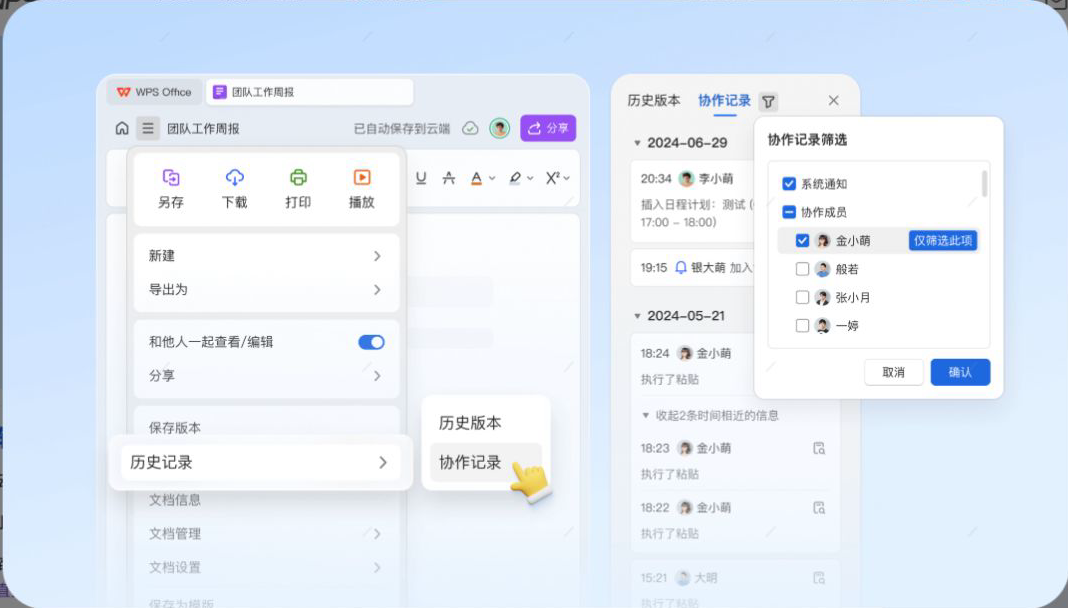Click the purple document icon in 团队工作周报 tab
This screenshot has width=1068, height=608.
point(219,92)
